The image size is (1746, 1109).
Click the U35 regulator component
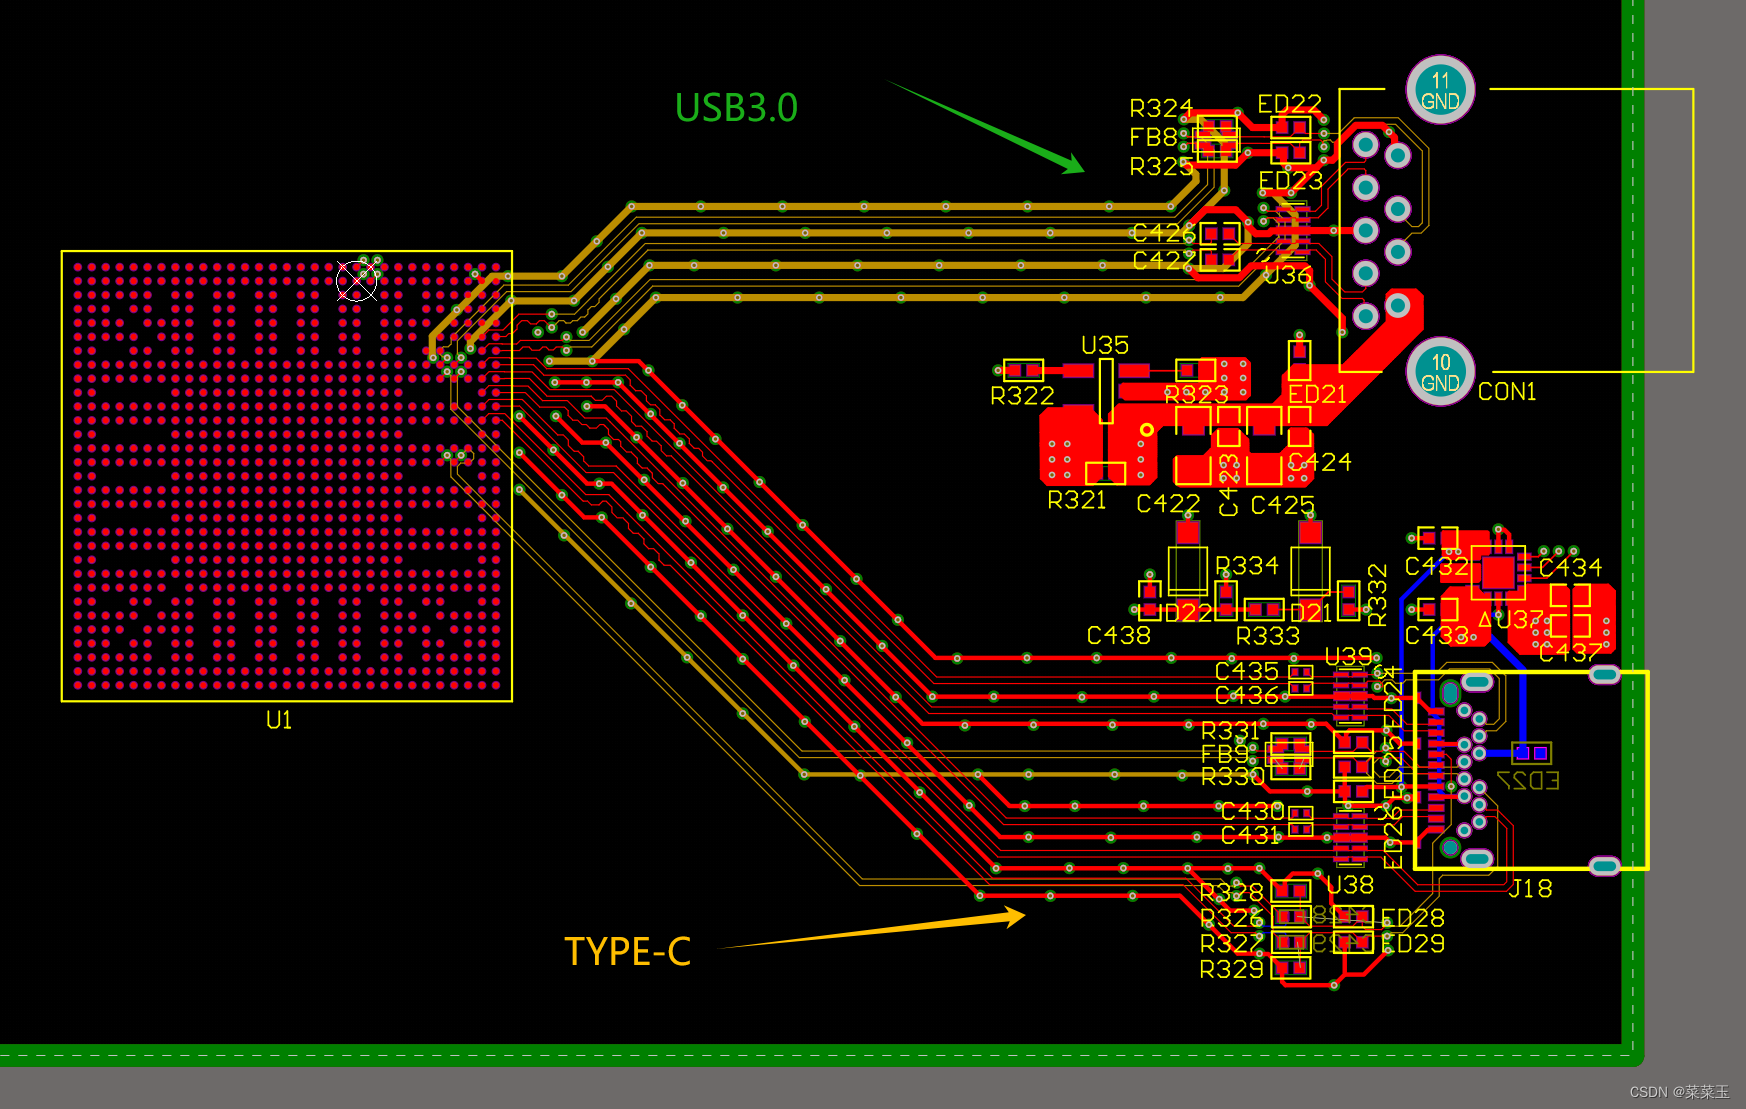tap(1105, 390)
